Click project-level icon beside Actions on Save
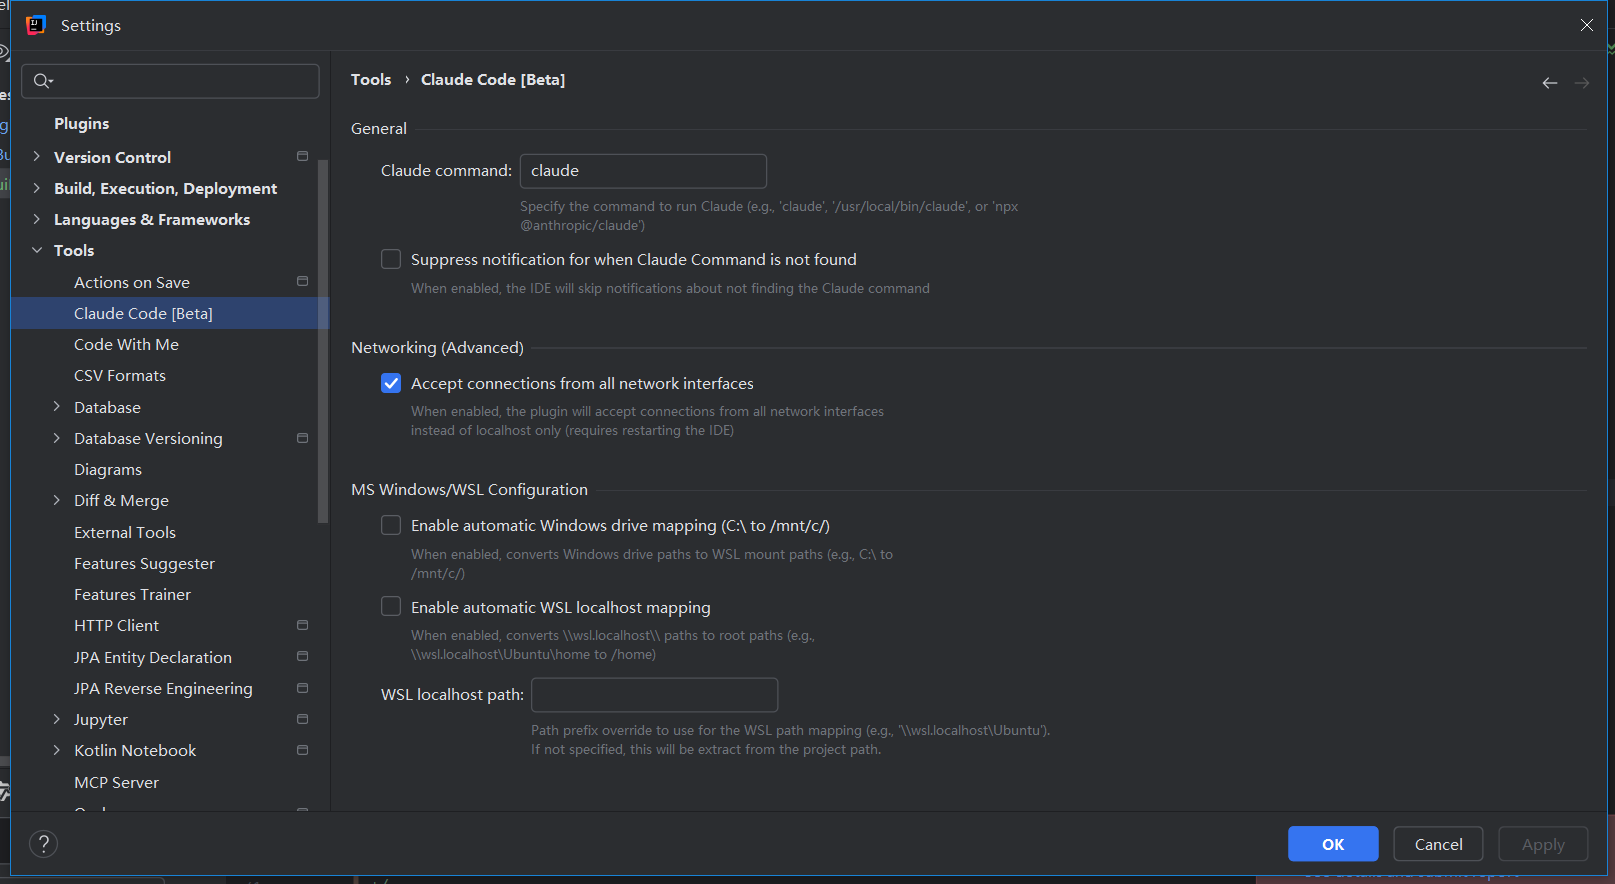The width and height of the screenshot is (1615, 884). click(x=302, y=282)
